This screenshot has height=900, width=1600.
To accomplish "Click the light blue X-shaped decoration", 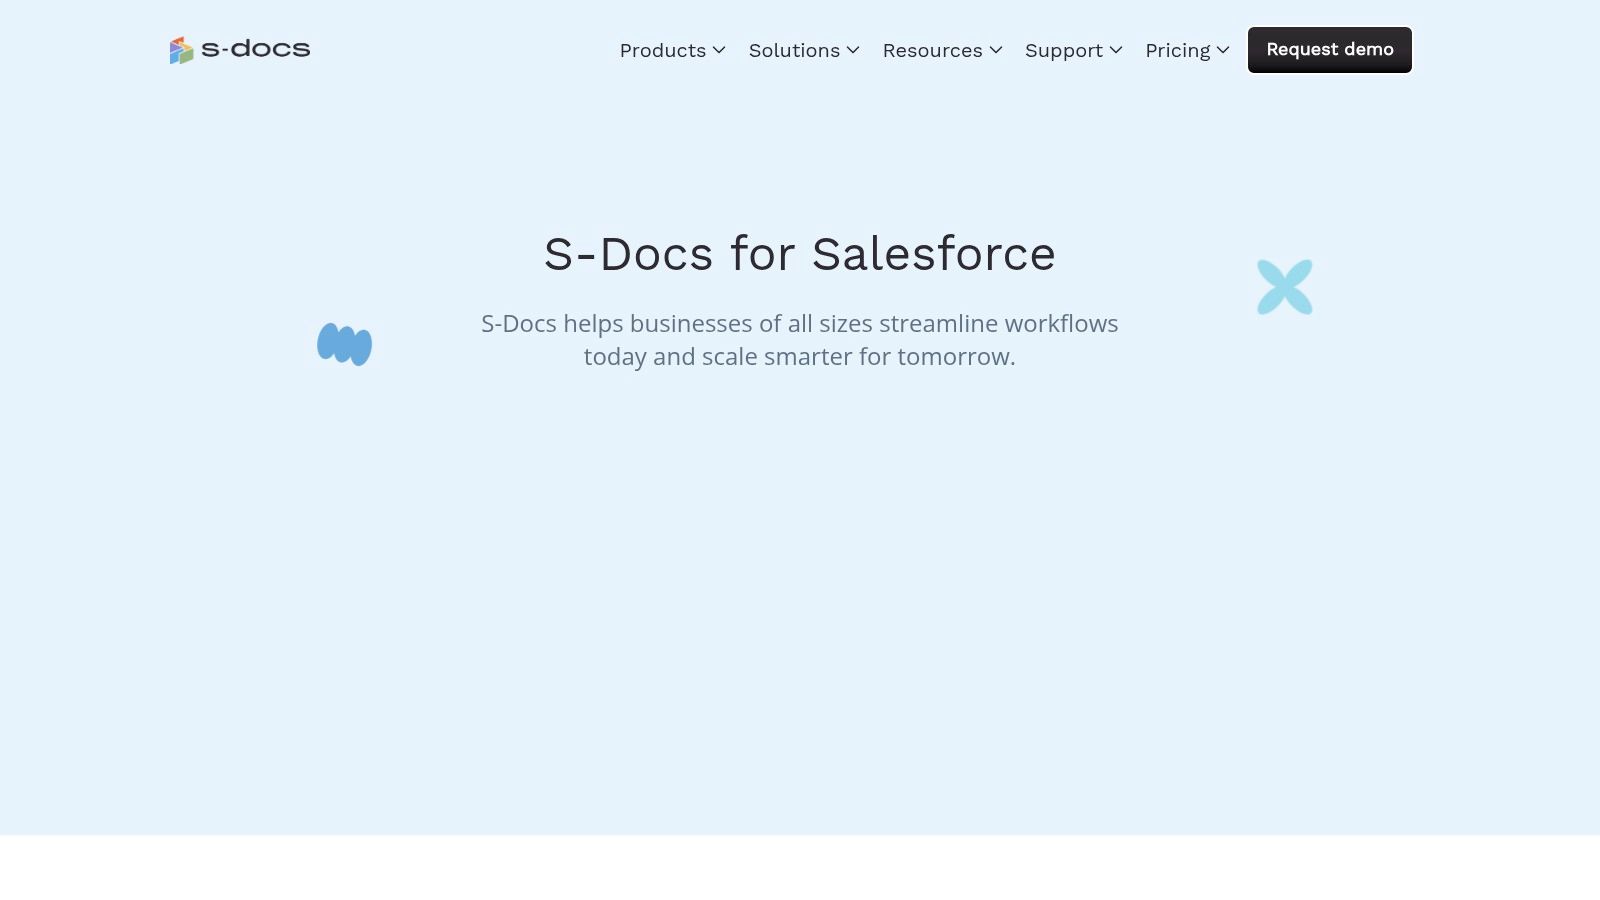I will tap(1284, 287).
